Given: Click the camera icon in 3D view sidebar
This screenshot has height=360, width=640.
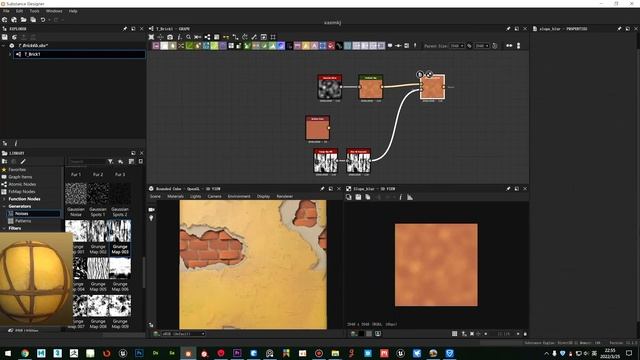Looking at the screenshot, I should click(x=151, y=209).
